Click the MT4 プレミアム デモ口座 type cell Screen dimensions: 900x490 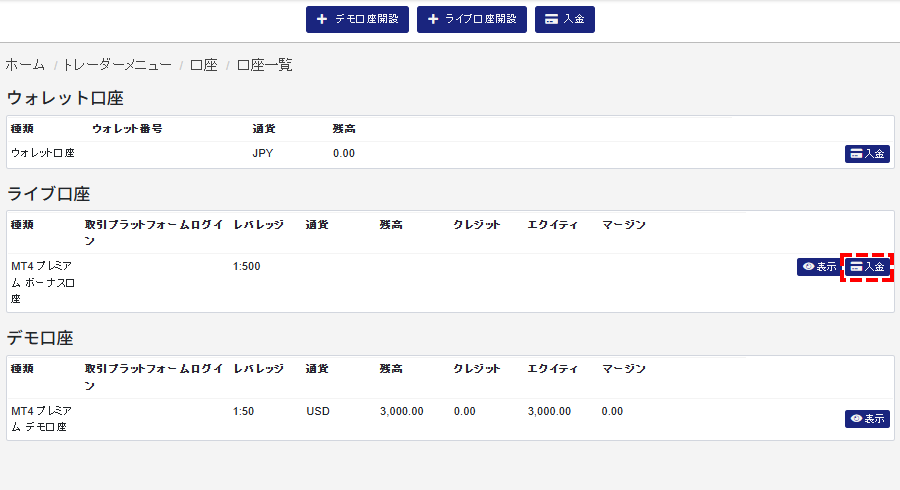pos(42,419)
